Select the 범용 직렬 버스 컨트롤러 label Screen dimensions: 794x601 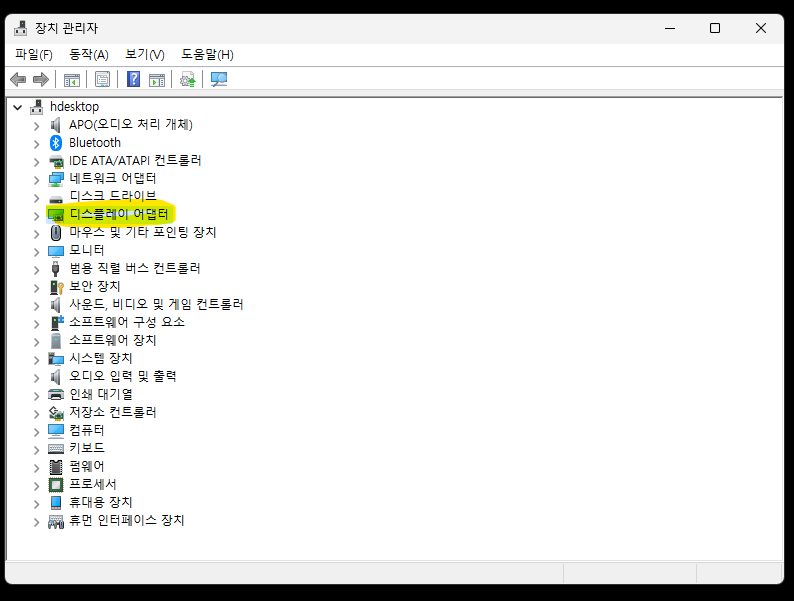[135, 268]
